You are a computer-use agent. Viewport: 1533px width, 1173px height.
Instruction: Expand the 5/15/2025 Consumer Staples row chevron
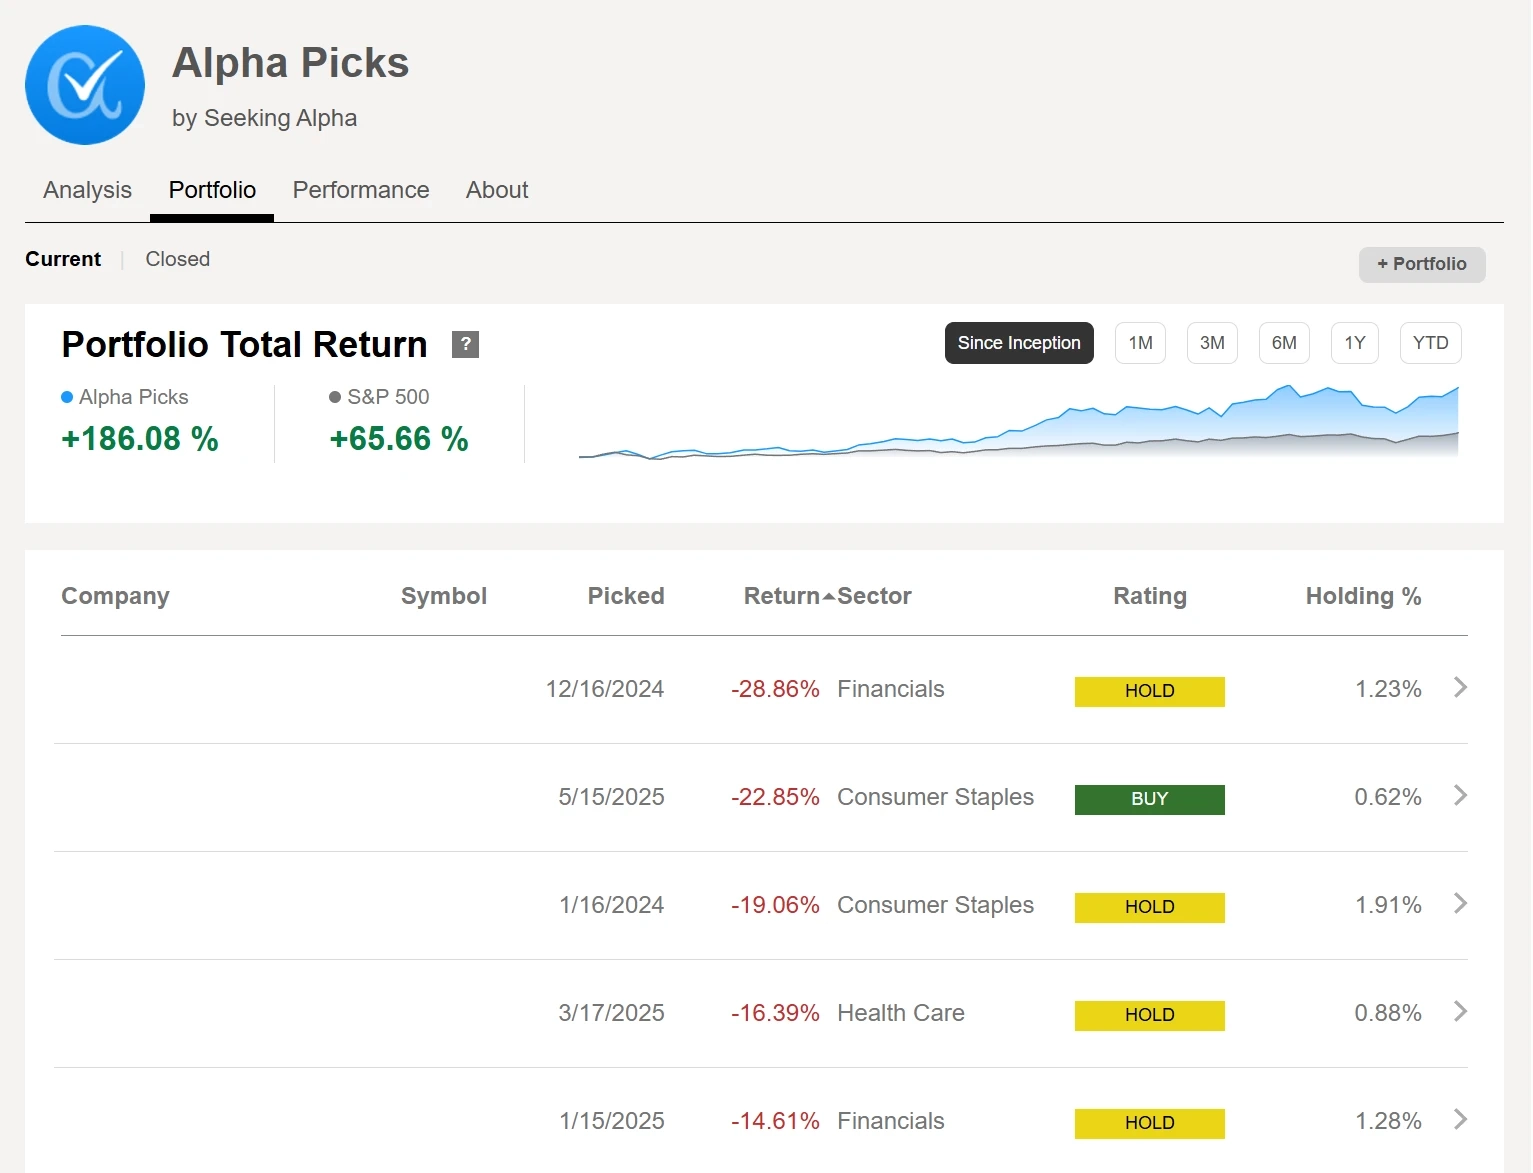tap(1460, 795)
